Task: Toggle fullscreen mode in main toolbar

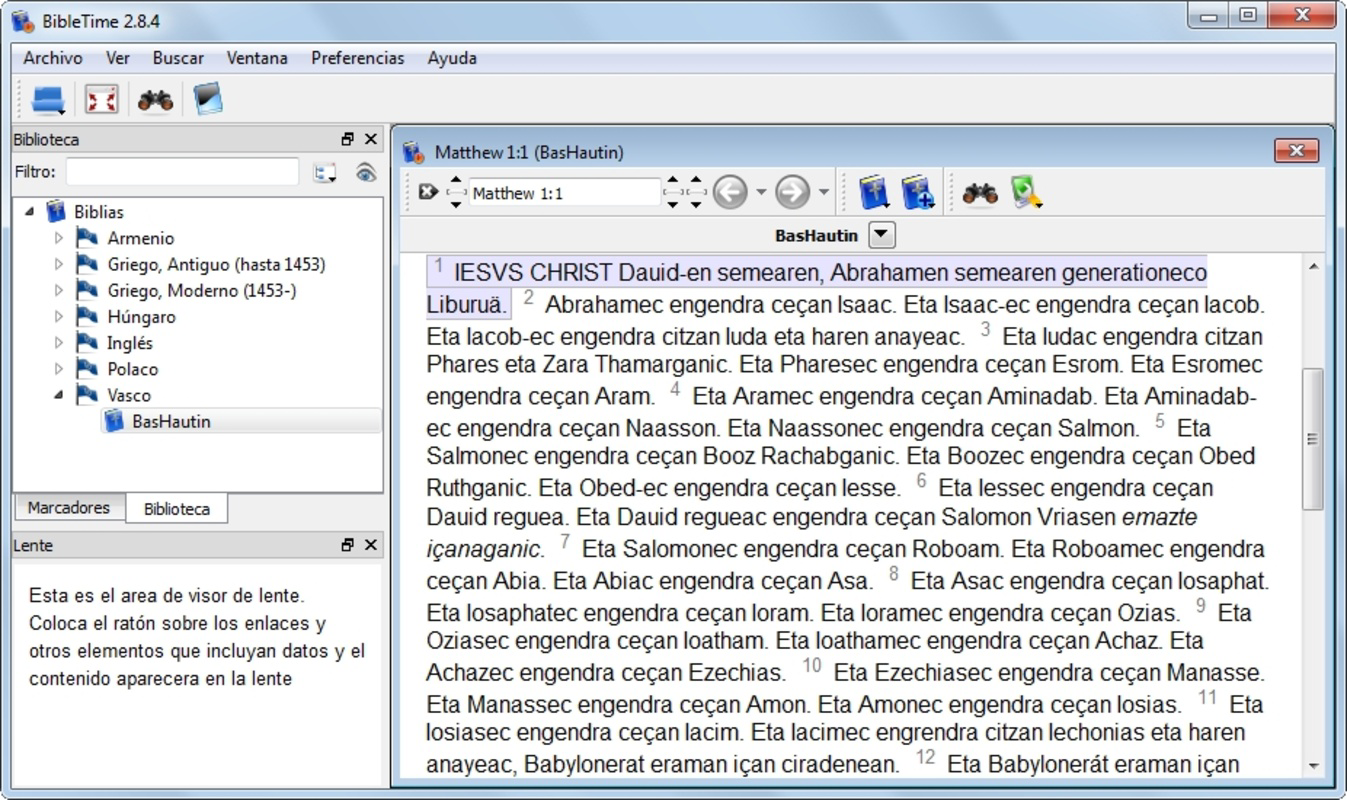Action: tap(102, 100)
